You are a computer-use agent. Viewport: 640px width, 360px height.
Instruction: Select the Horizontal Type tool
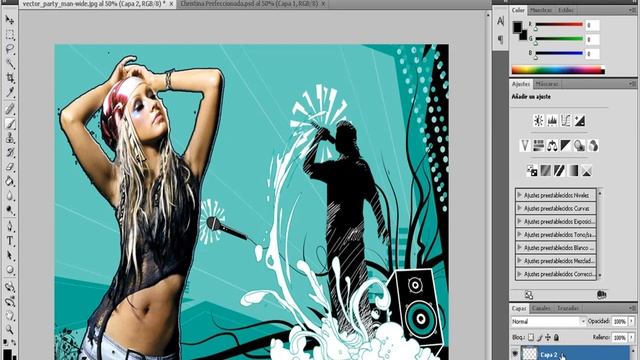tap(10, 241)
